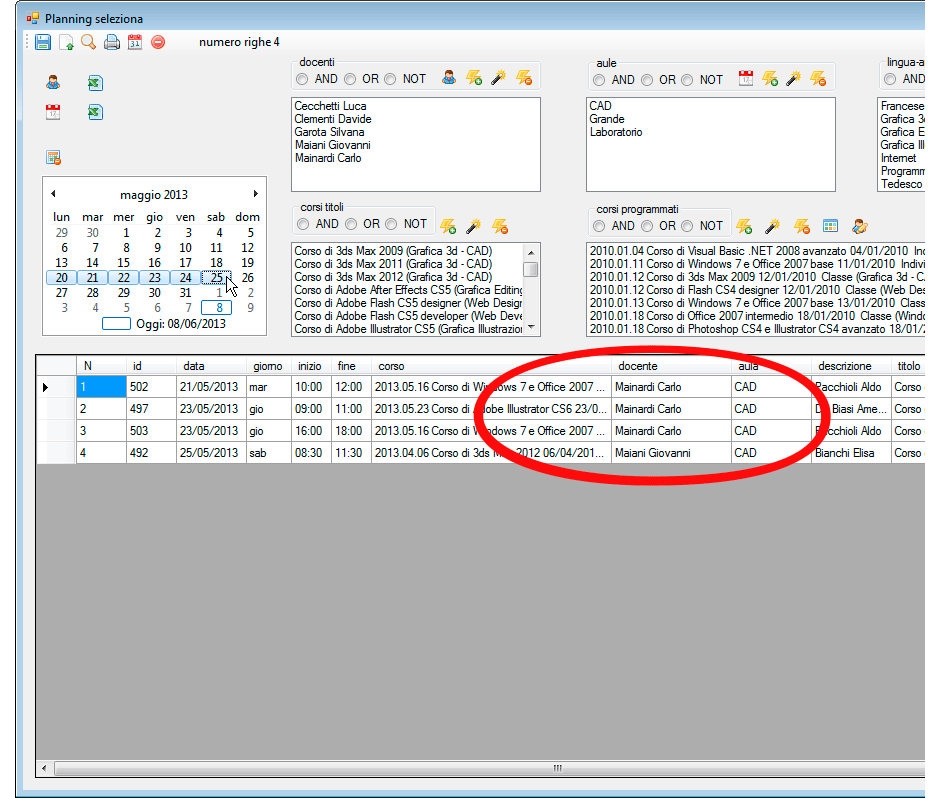940x798 pixels.
Task: Select Corso di Adobe After Effects CS5 title
Action: pyautogui.click(x=408, y=290)
